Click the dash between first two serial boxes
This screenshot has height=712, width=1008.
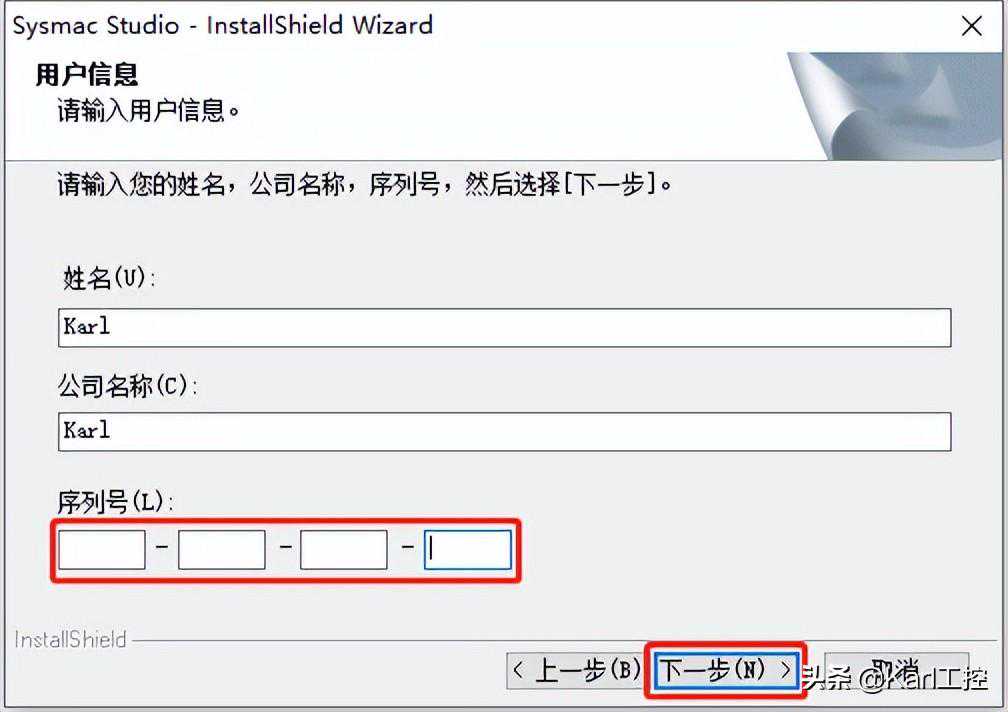tap(162, 547)
